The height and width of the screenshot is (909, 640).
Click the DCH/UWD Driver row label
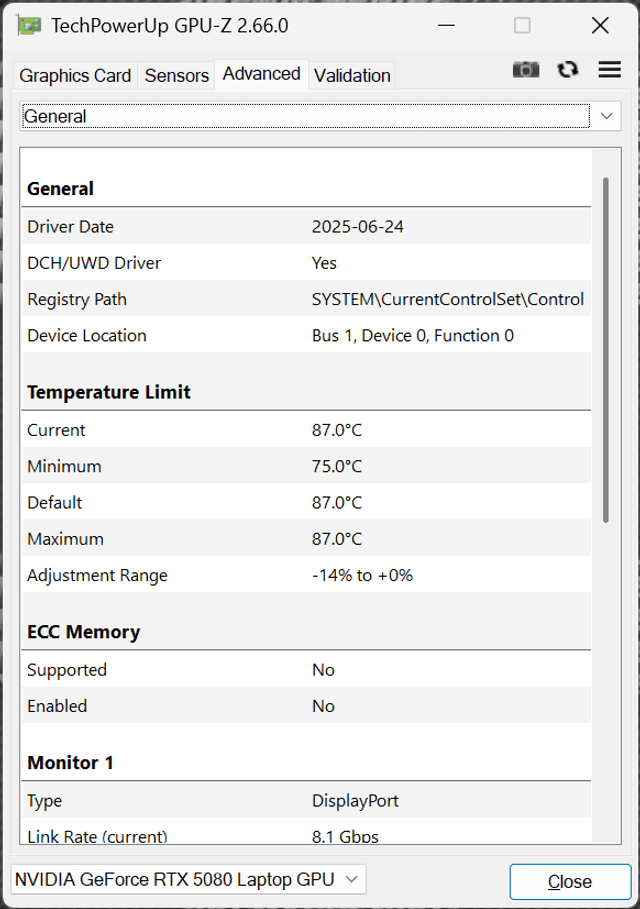pyautogui.click(x=94, y=263)
